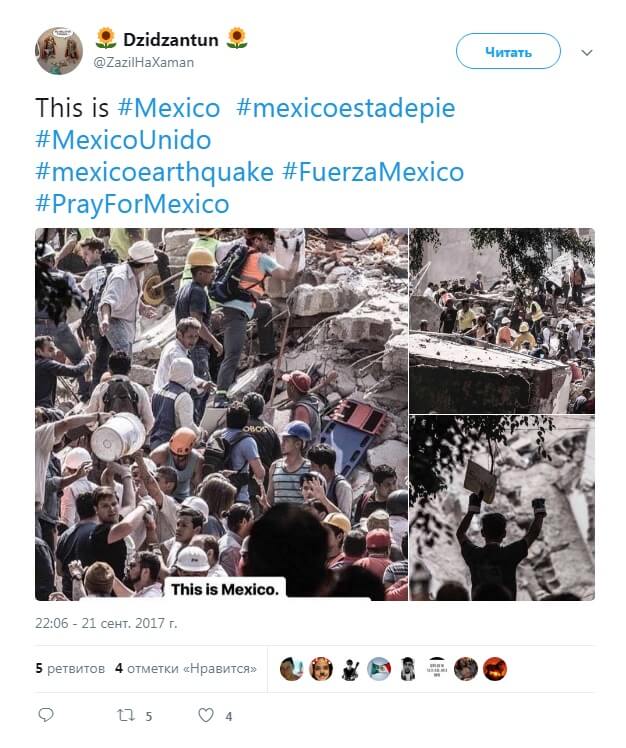Open the black-and-white raised fists photo
Screen dimensions: 626x748
(x=502, y=508)
